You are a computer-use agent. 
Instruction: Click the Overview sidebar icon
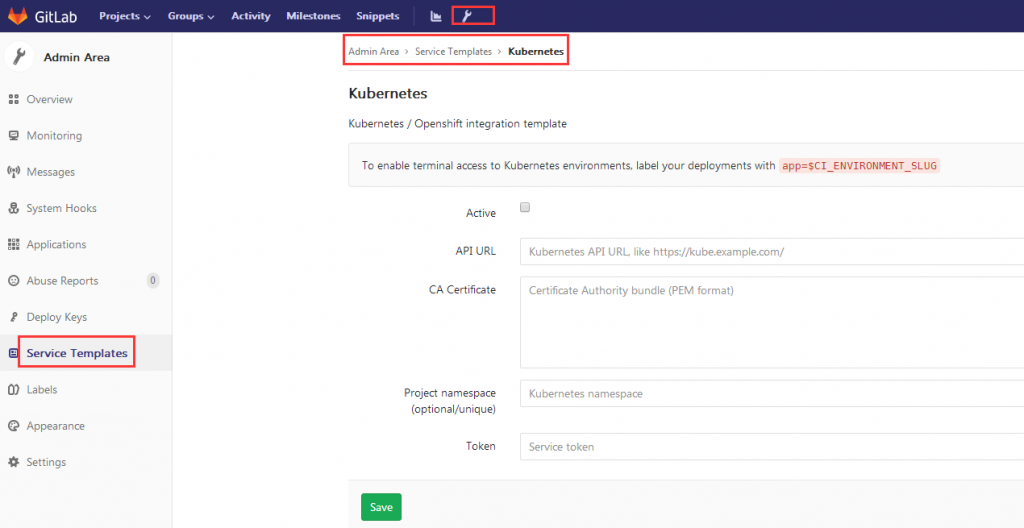13,99
